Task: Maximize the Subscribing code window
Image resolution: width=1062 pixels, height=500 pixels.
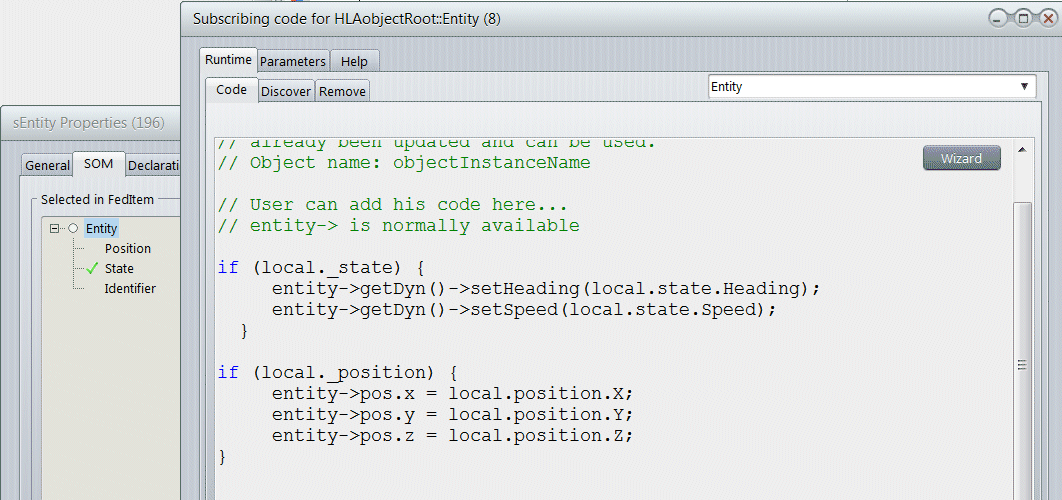Action: click(x=1023, y=18)
